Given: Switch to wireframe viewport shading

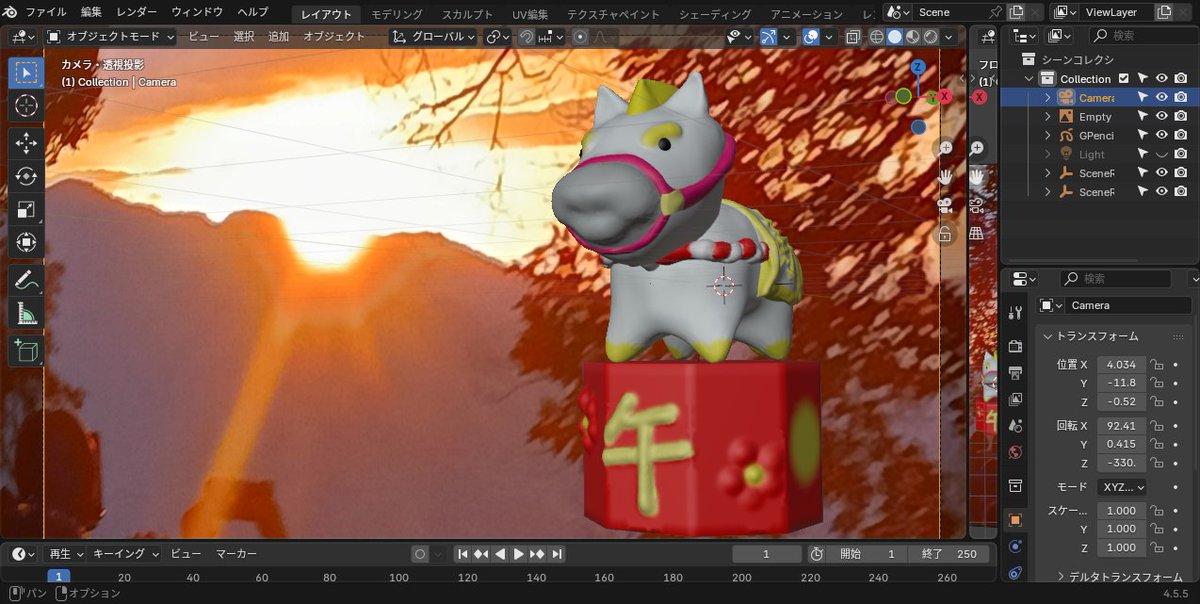Looking at the screenshot, I should click(x=877, y=36).
